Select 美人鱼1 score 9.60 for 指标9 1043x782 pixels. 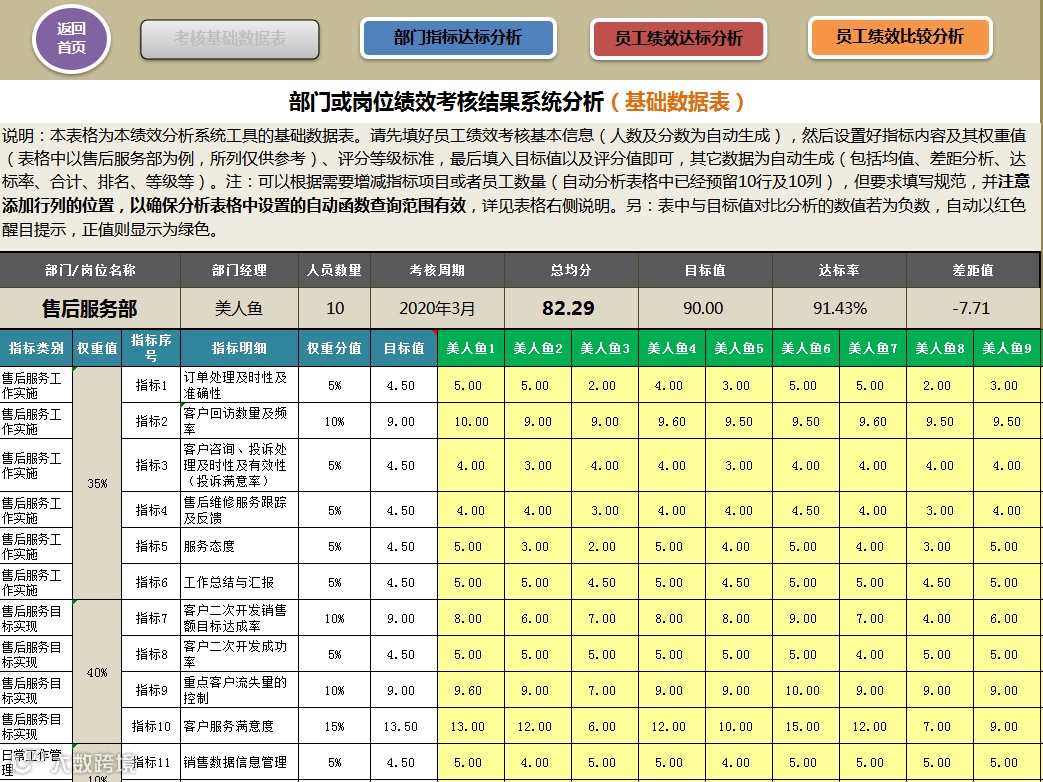click(471, 690)
